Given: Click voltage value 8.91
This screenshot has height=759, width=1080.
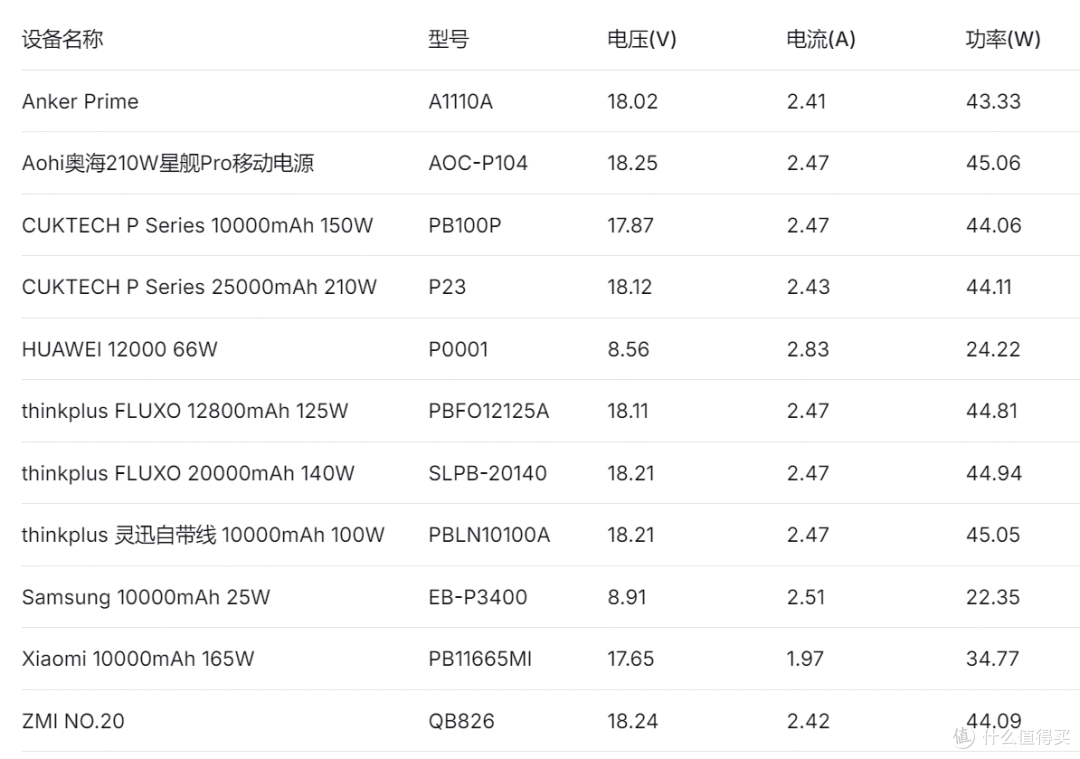Looking at the screenshot, I should [627, 597].
